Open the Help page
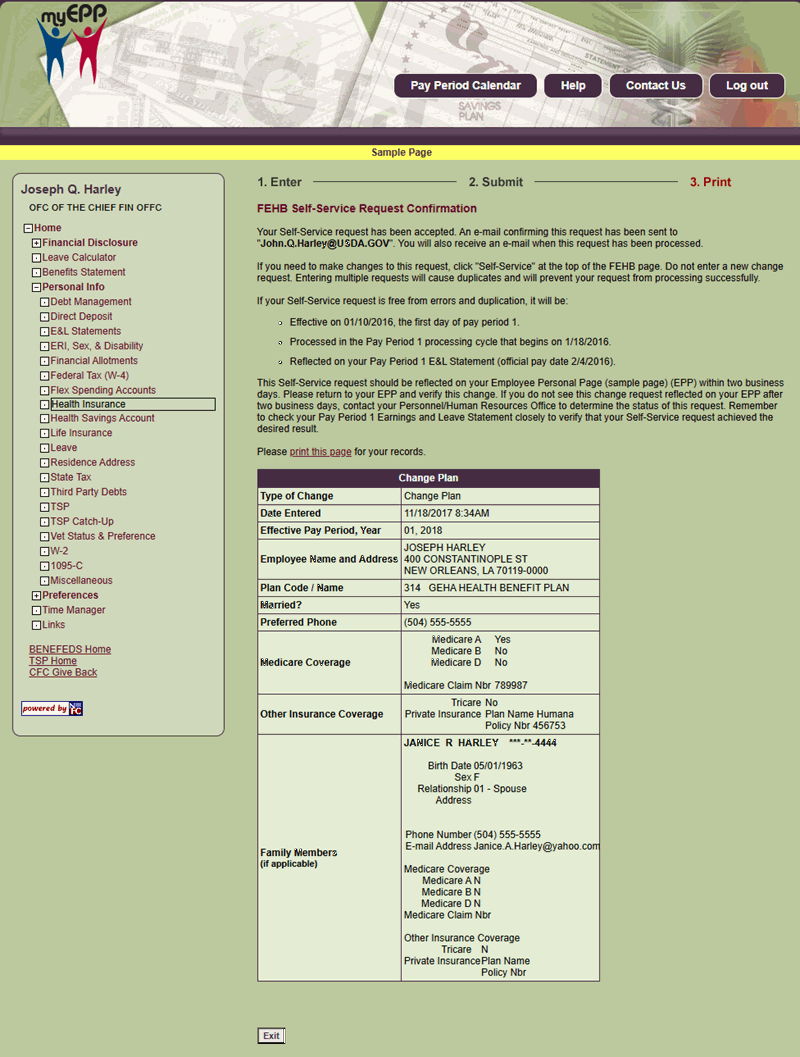This screenshot has width=800, height=1057. [573, 86]
